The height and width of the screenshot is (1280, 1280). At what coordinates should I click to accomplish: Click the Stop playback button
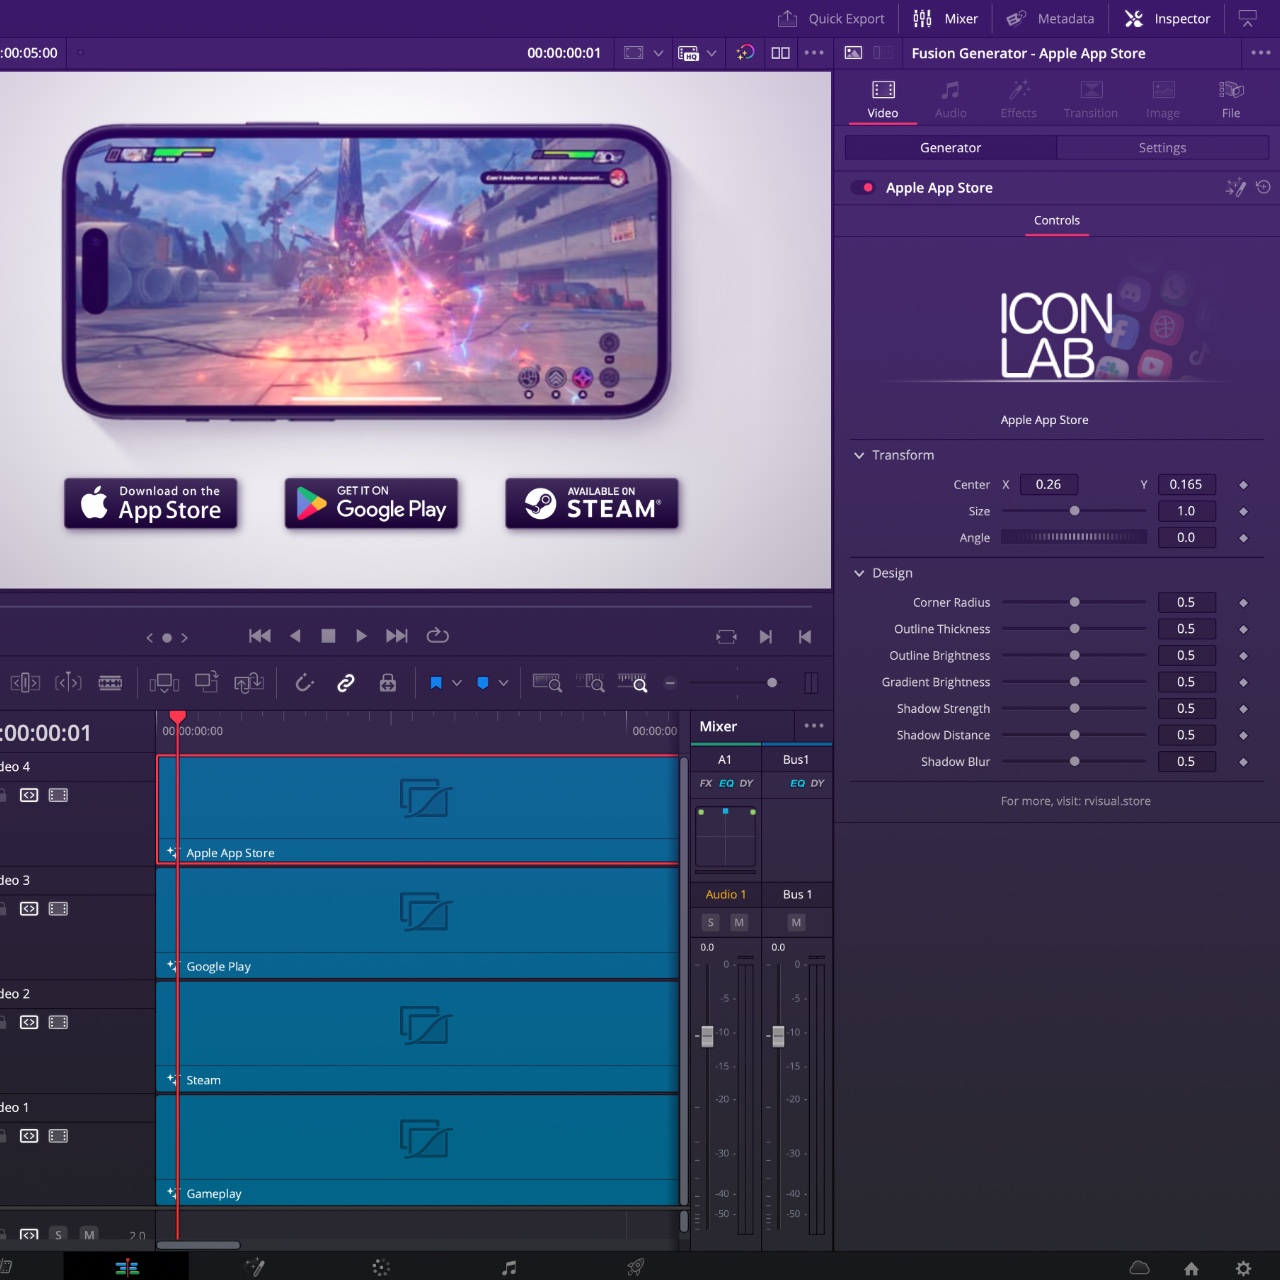point(328,636)
